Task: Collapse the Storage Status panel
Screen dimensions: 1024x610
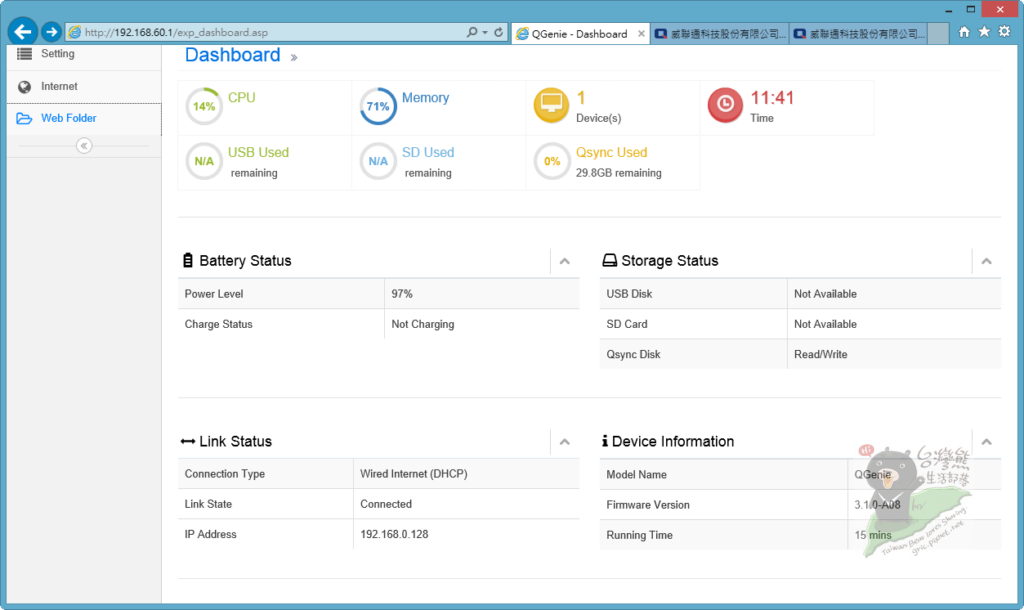Action: pyautogui.click(x=986, y=261)
